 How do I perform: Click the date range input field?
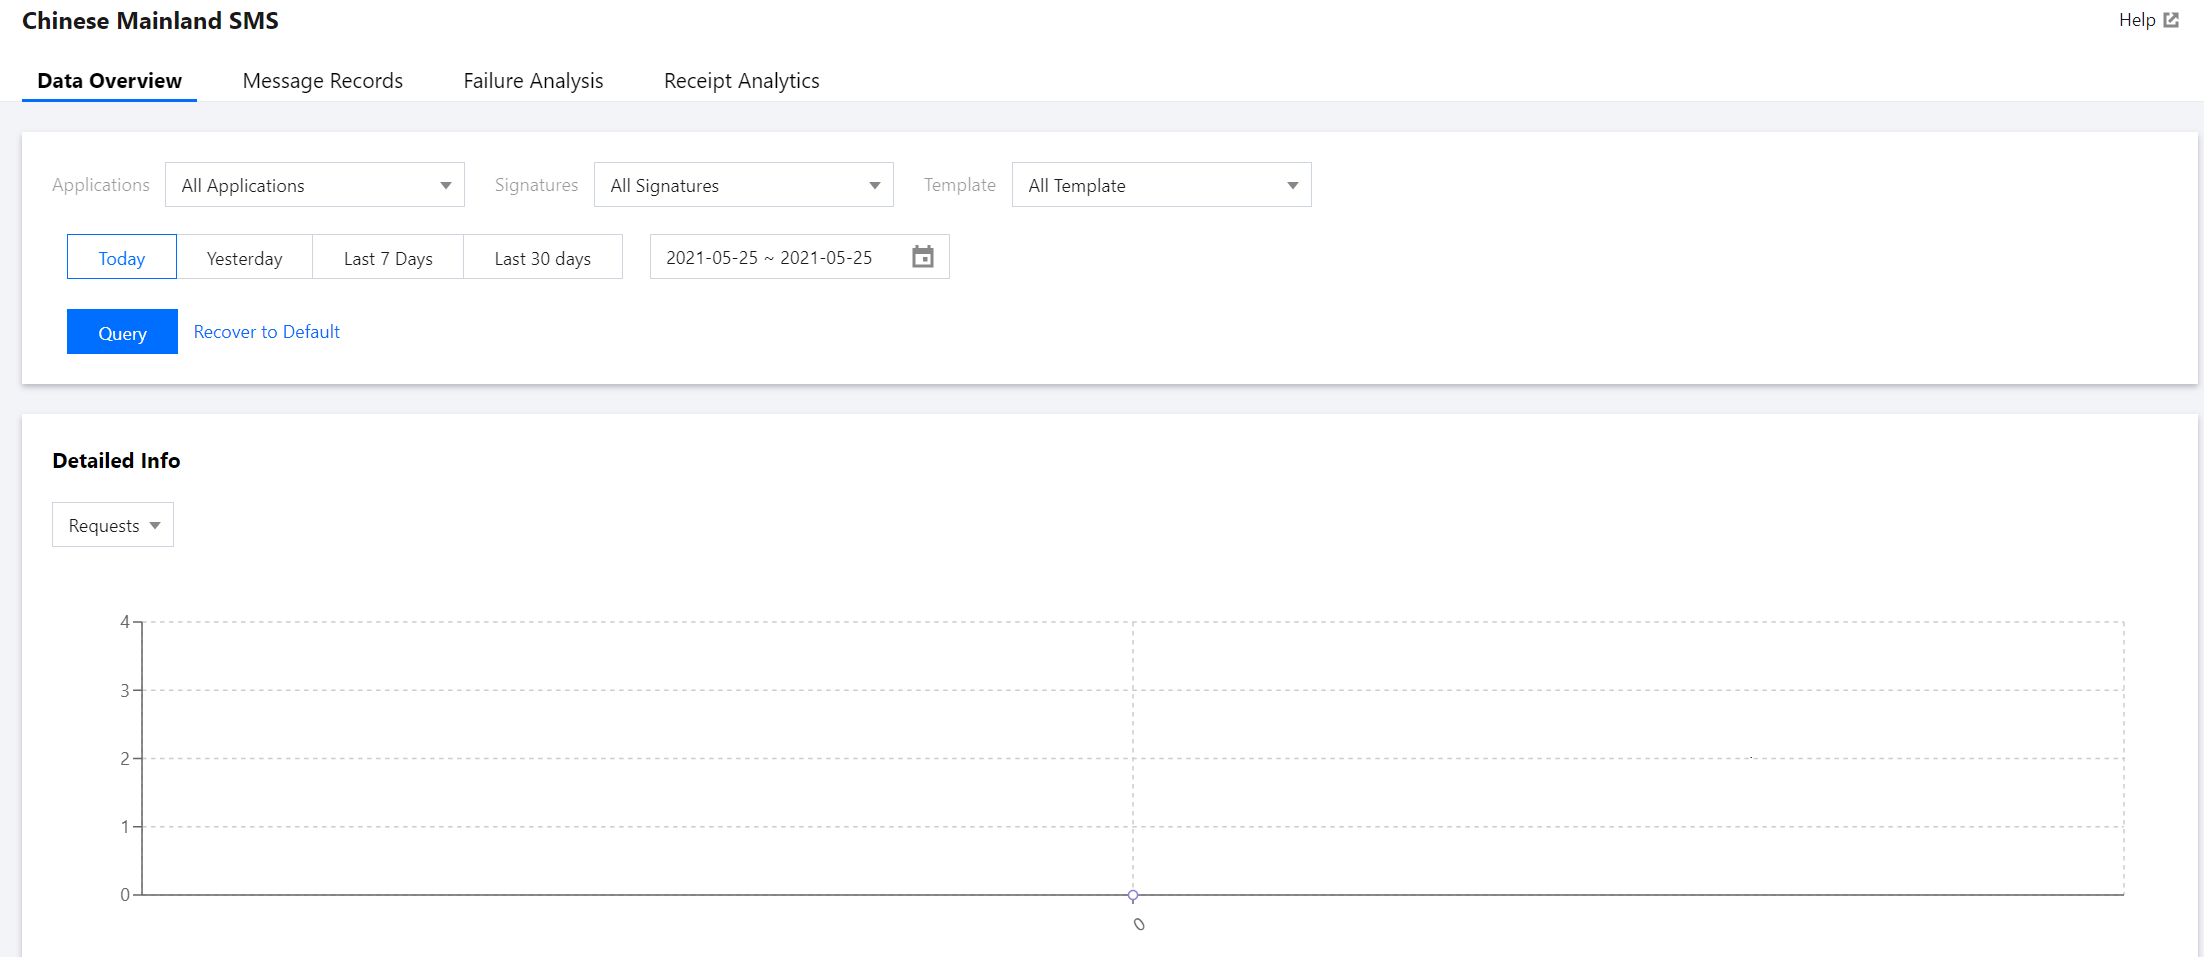(x=770, y=258)
